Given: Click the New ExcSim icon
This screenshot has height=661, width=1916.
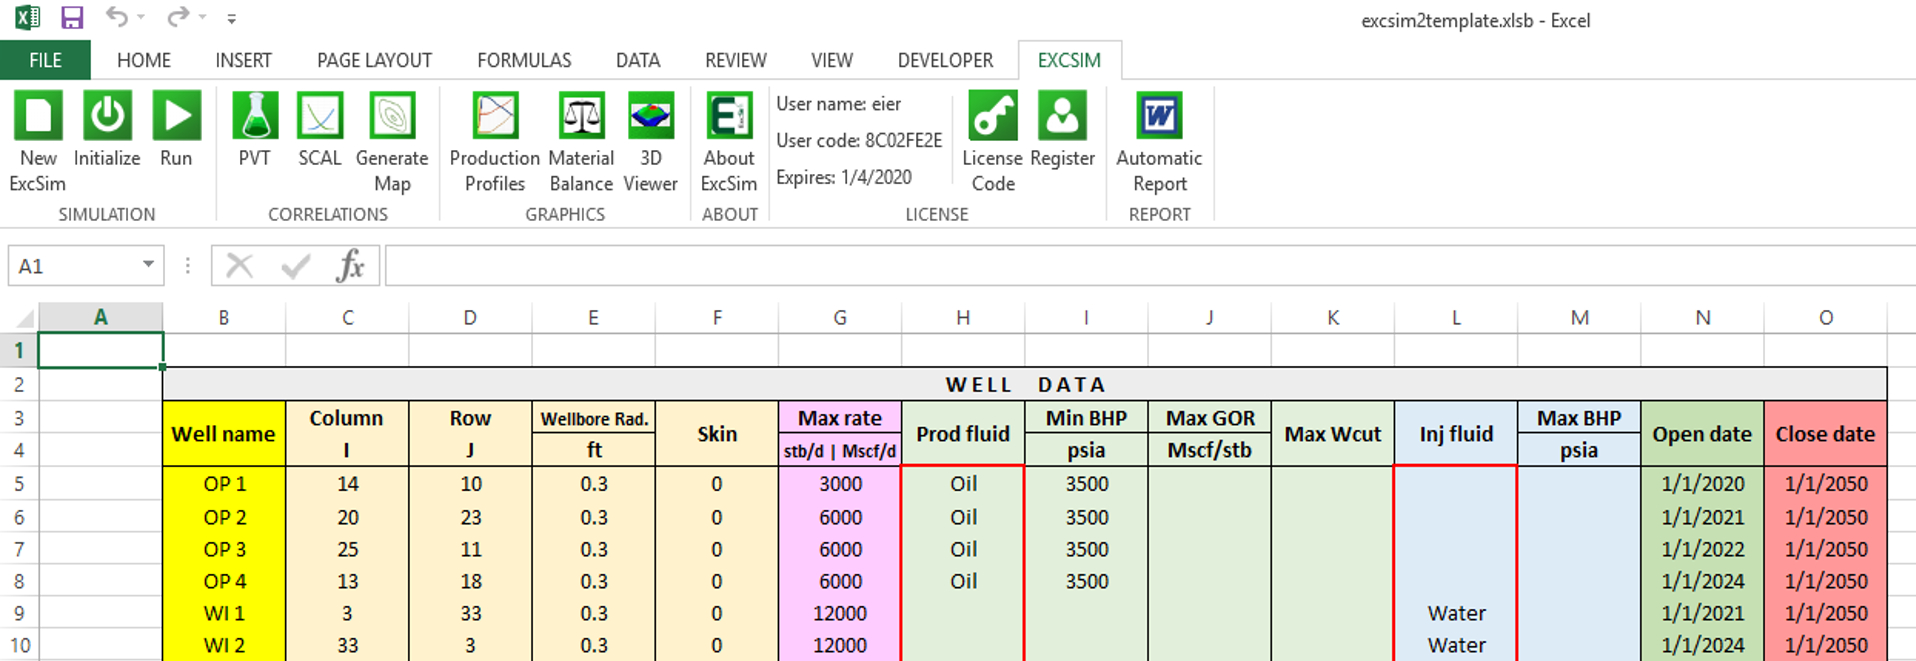Looking at the screenshot, I should (x=38, y=116).
